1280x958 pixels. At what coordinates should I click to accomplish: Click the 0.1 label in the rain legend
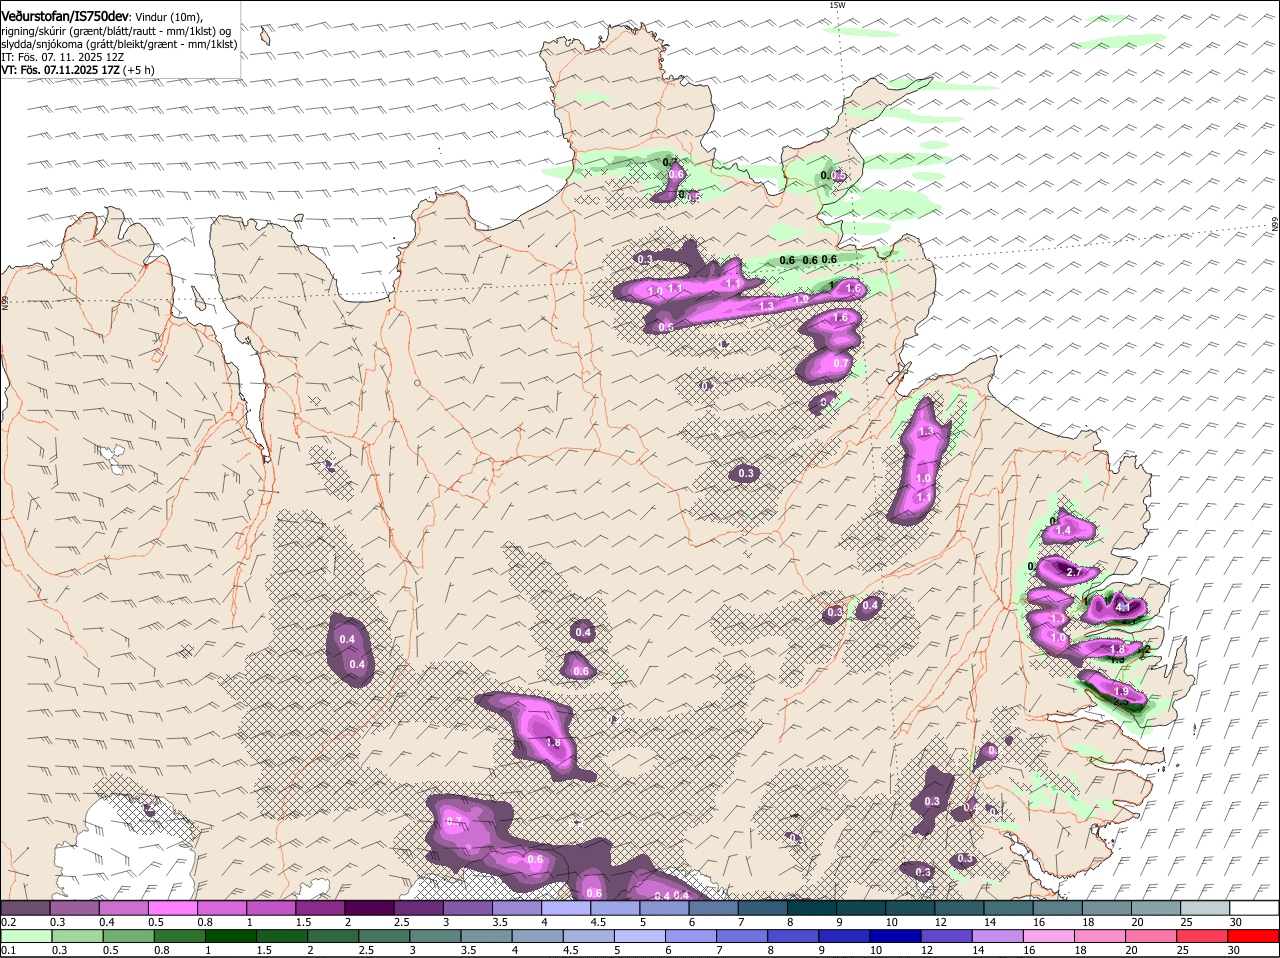8,950
